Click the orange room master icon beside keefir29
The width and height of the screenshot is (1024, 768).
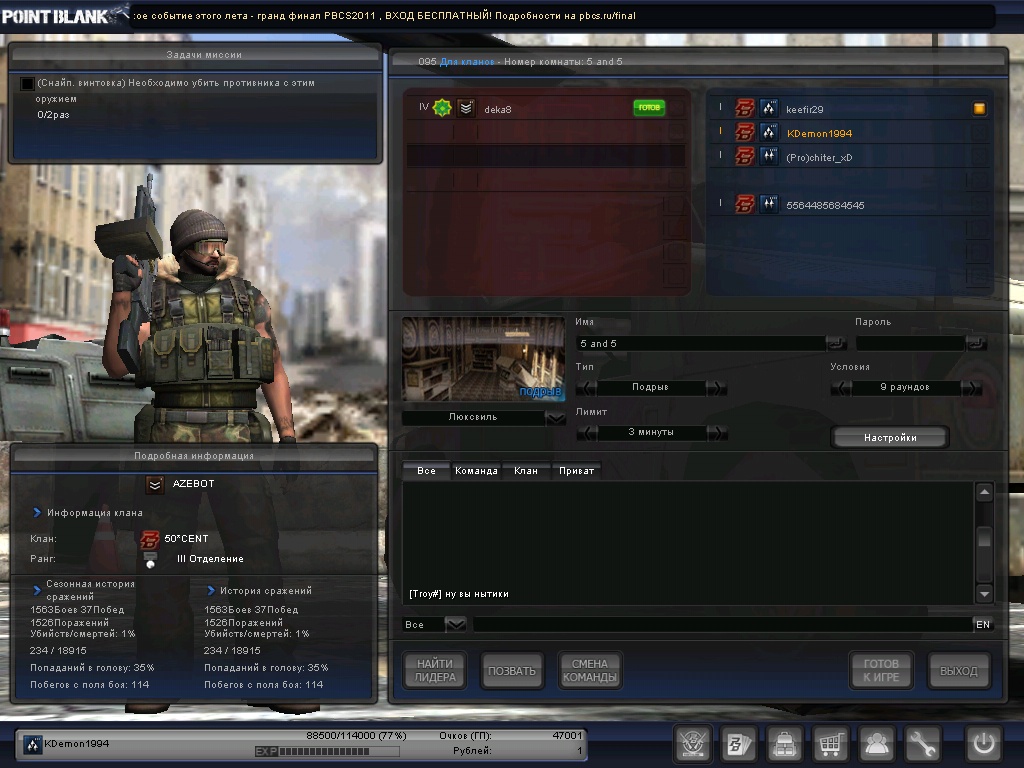(x=979, y=108)
